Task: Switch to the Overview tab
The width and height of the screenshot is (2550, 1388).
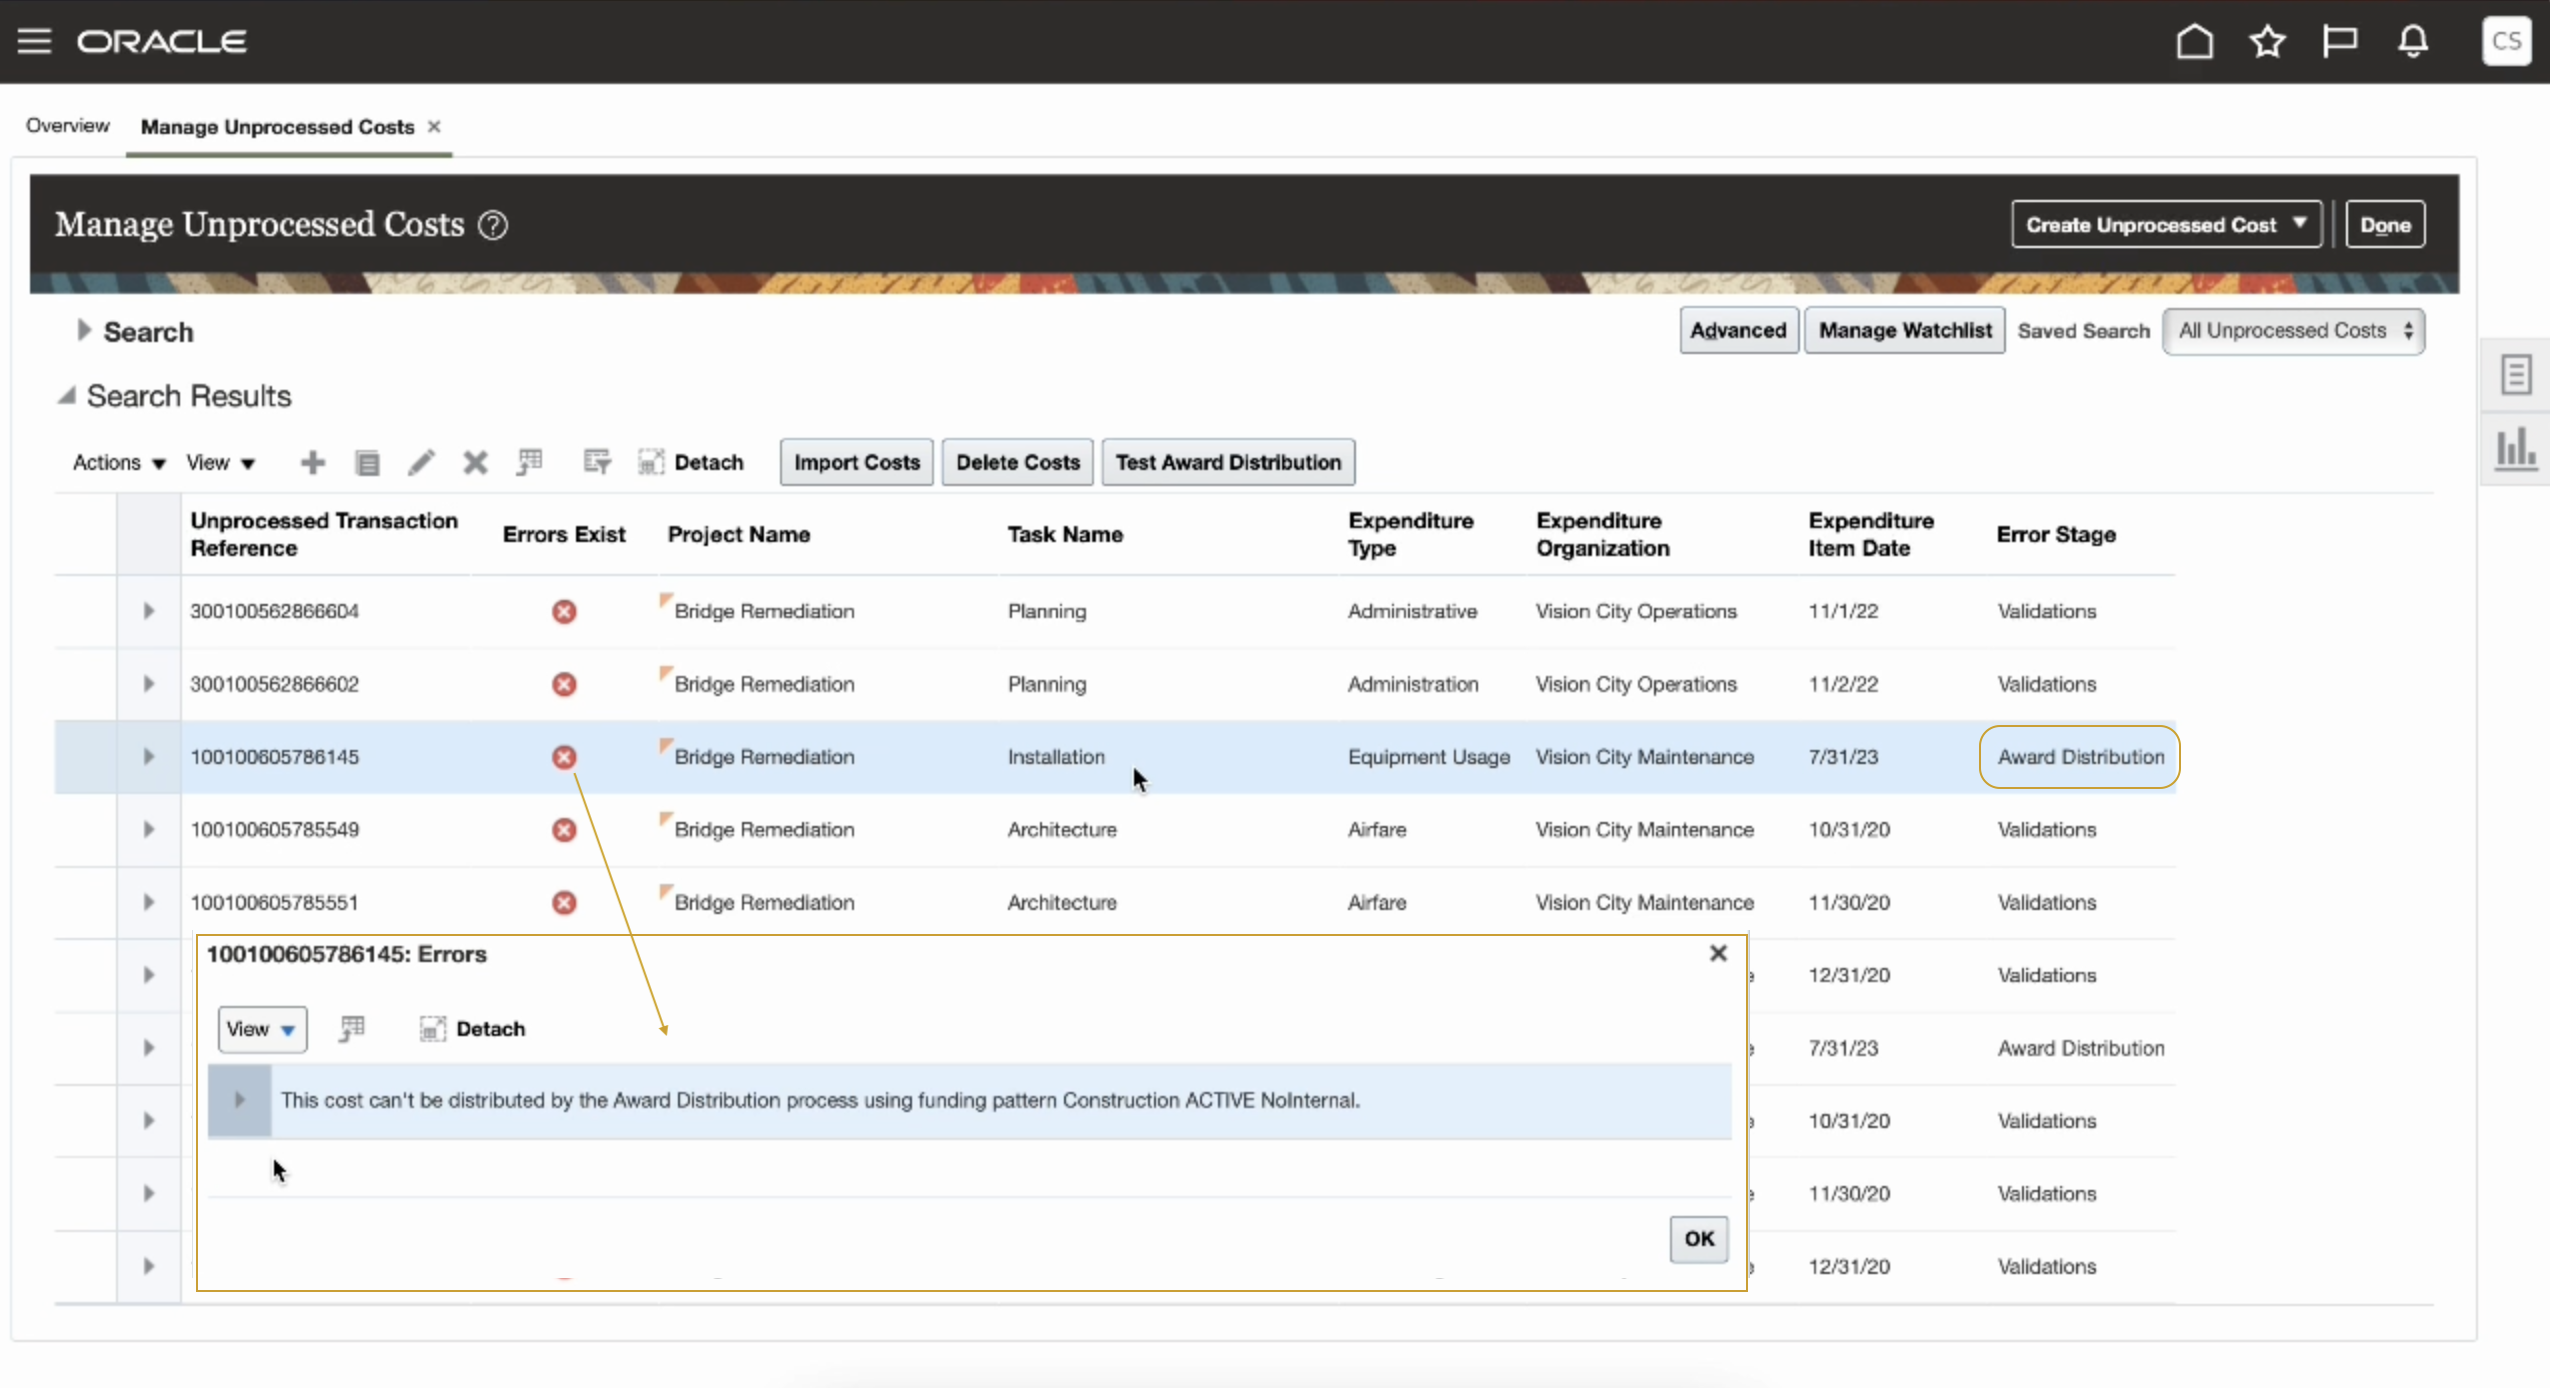Action: coord(68,126)
